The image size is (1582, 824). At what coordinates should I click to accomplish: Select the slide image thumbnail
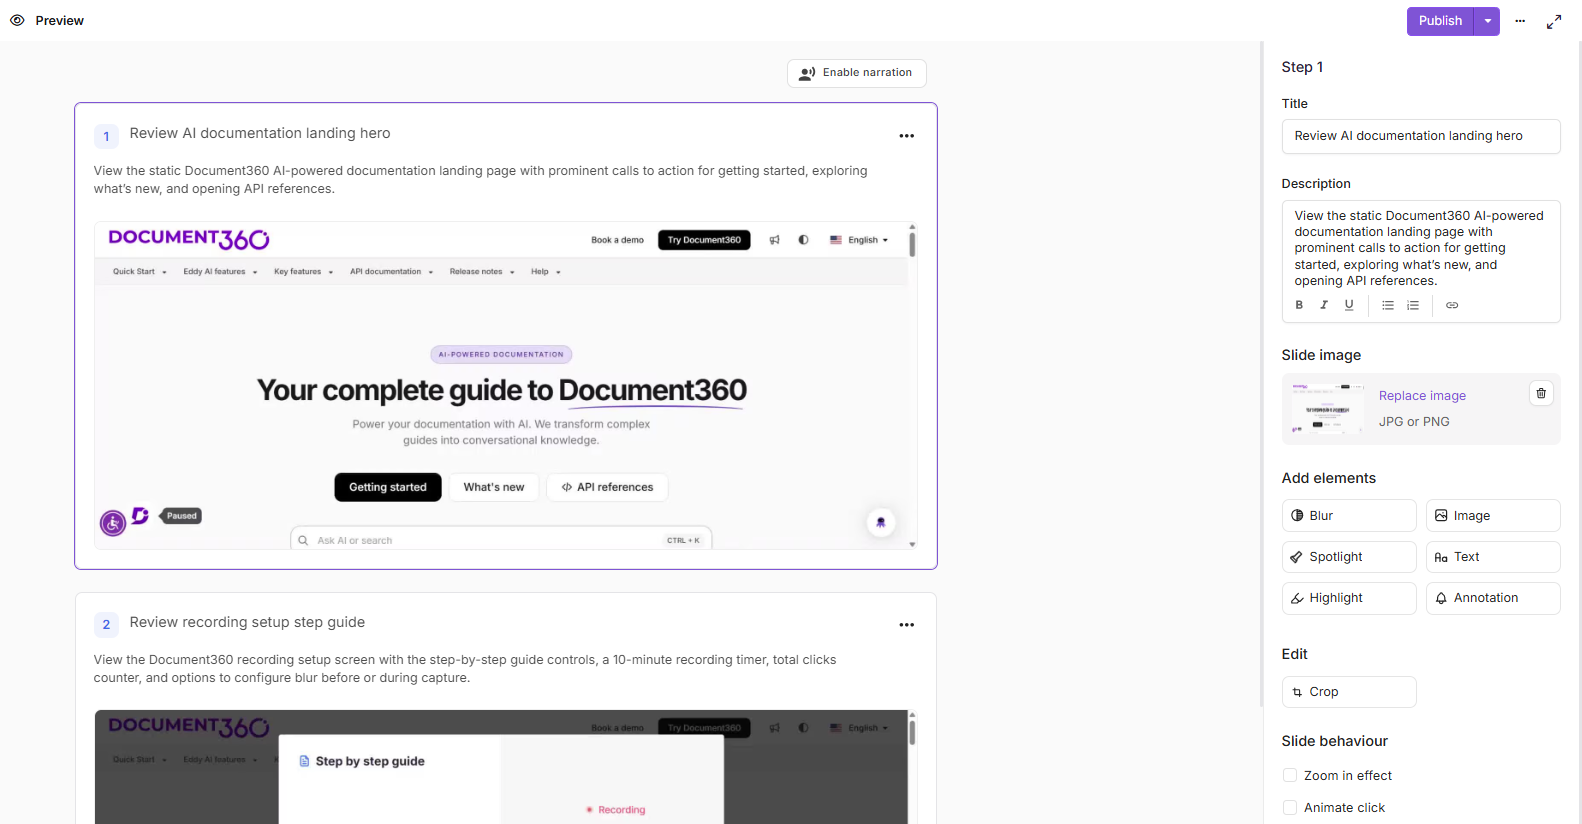(x=1327, y=408)
